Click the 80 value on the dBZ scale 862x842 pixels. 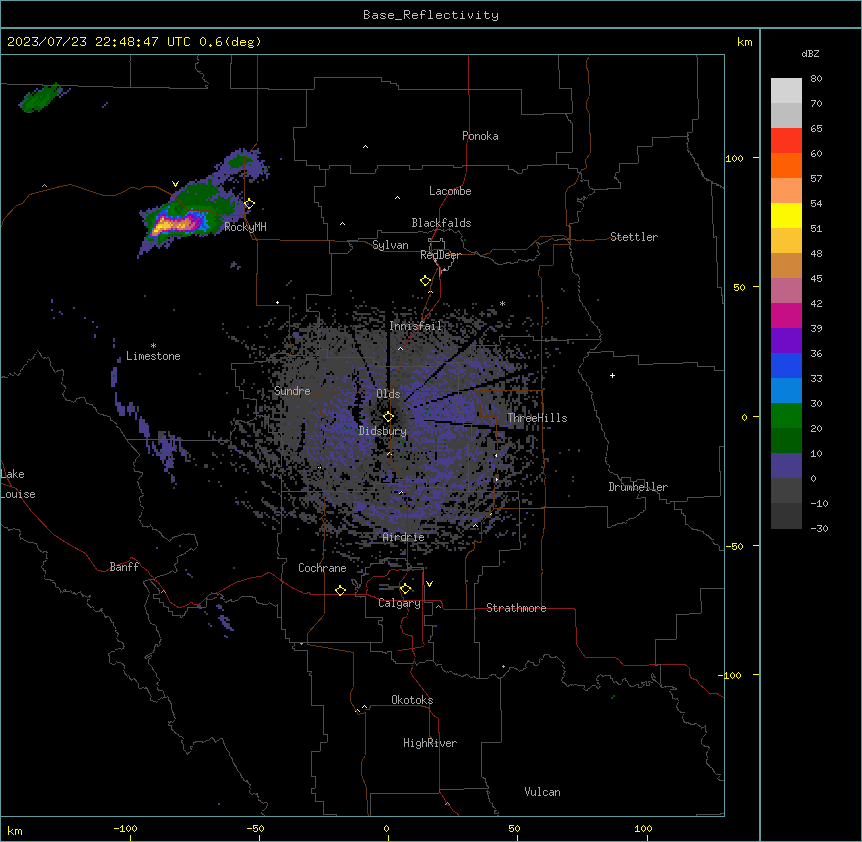point(816,79)
